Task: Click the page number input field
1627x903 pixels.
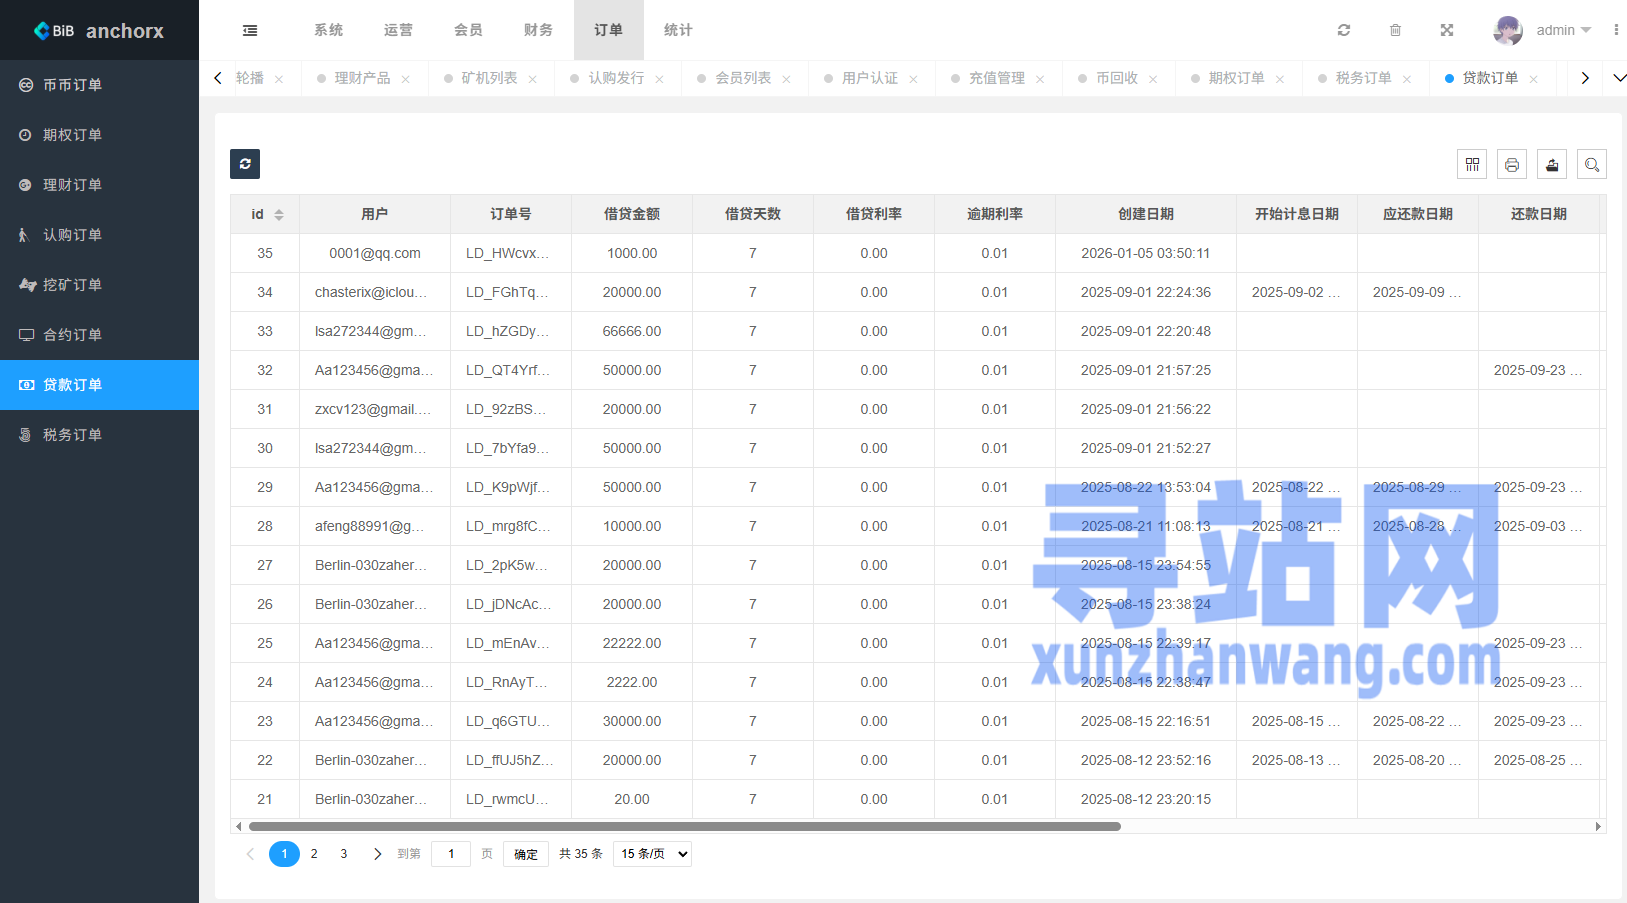Action: 451,854
